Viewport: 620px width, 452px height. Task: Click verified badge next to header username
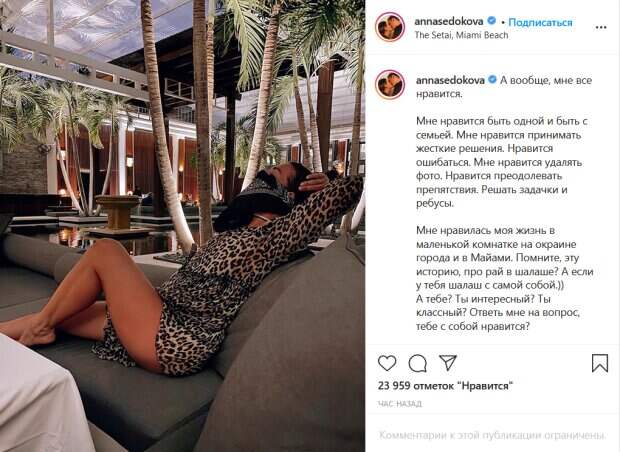[x=491, y=21]
